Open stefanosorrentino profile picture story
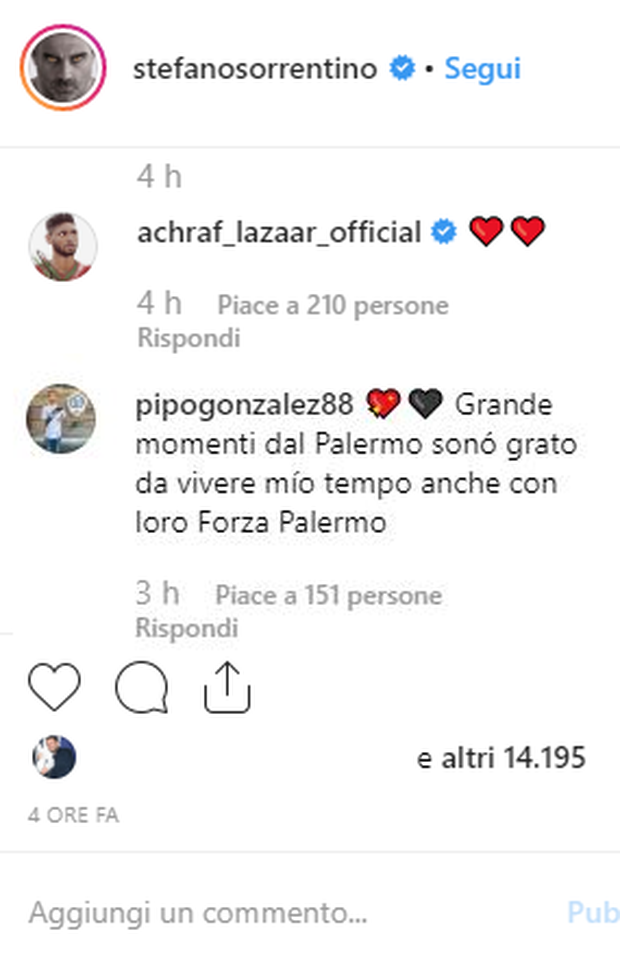620x973 pixels. 63,68
